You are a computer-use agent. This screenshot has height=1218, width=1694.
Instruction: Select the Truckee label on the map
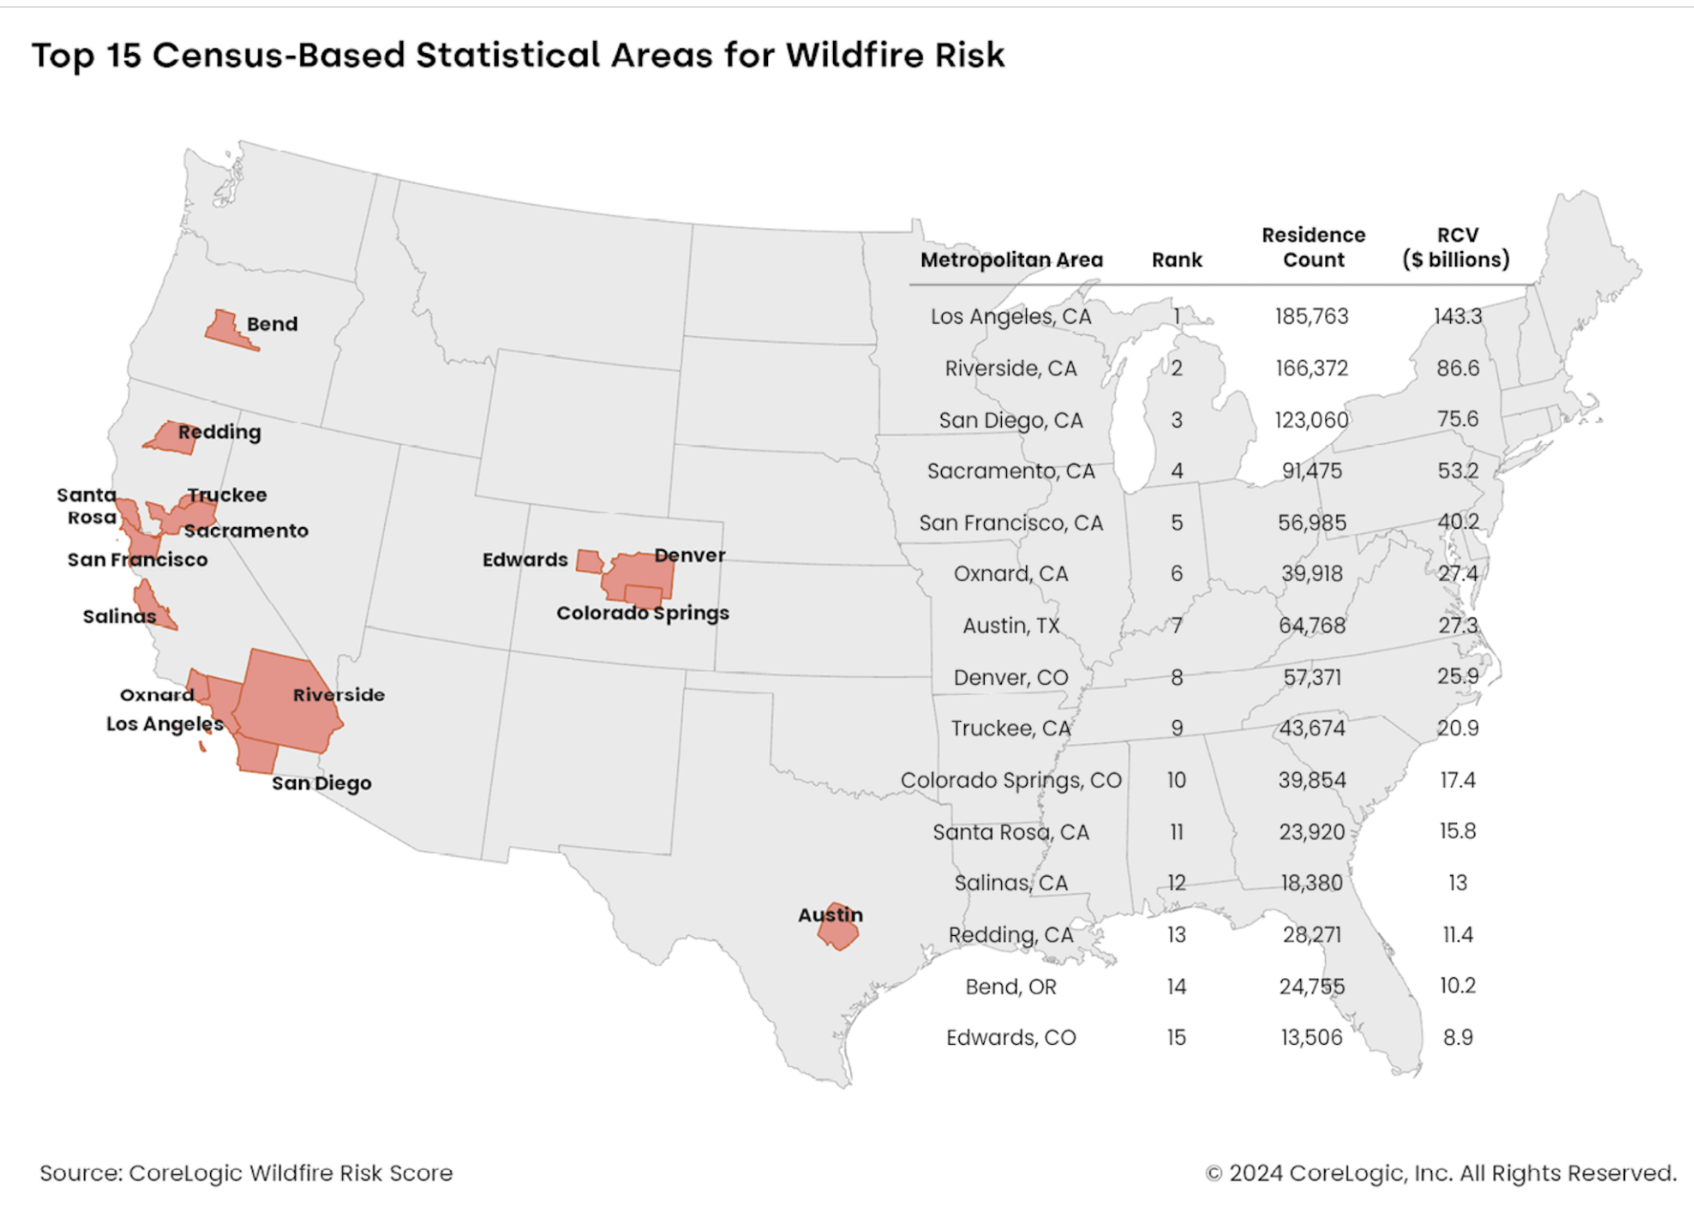coord(228,495)
